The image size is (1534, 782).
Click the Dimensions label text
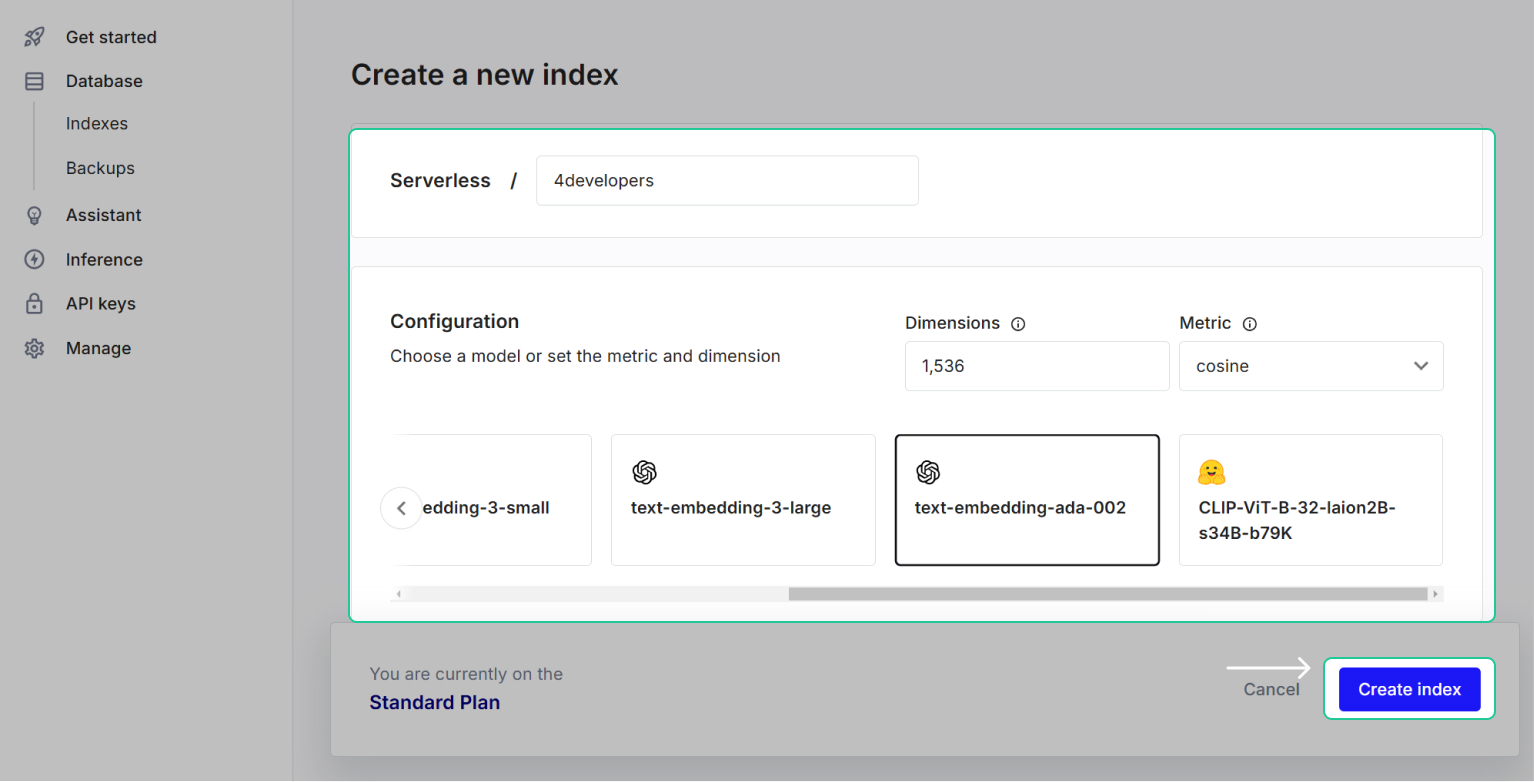point(952,324)
